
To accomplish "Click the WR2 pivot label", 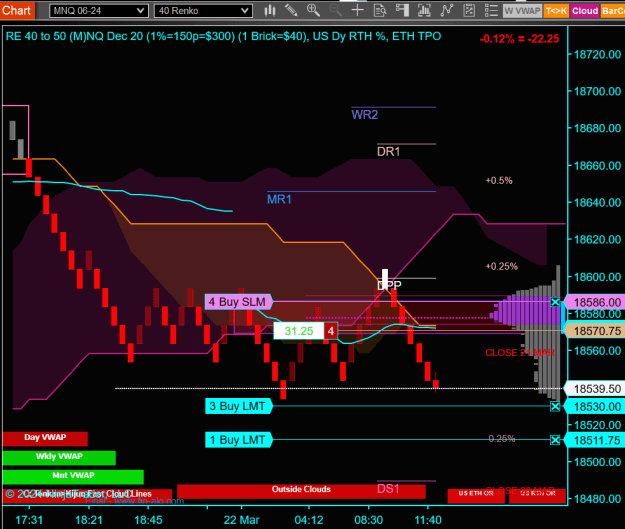I will coord(364,115).
